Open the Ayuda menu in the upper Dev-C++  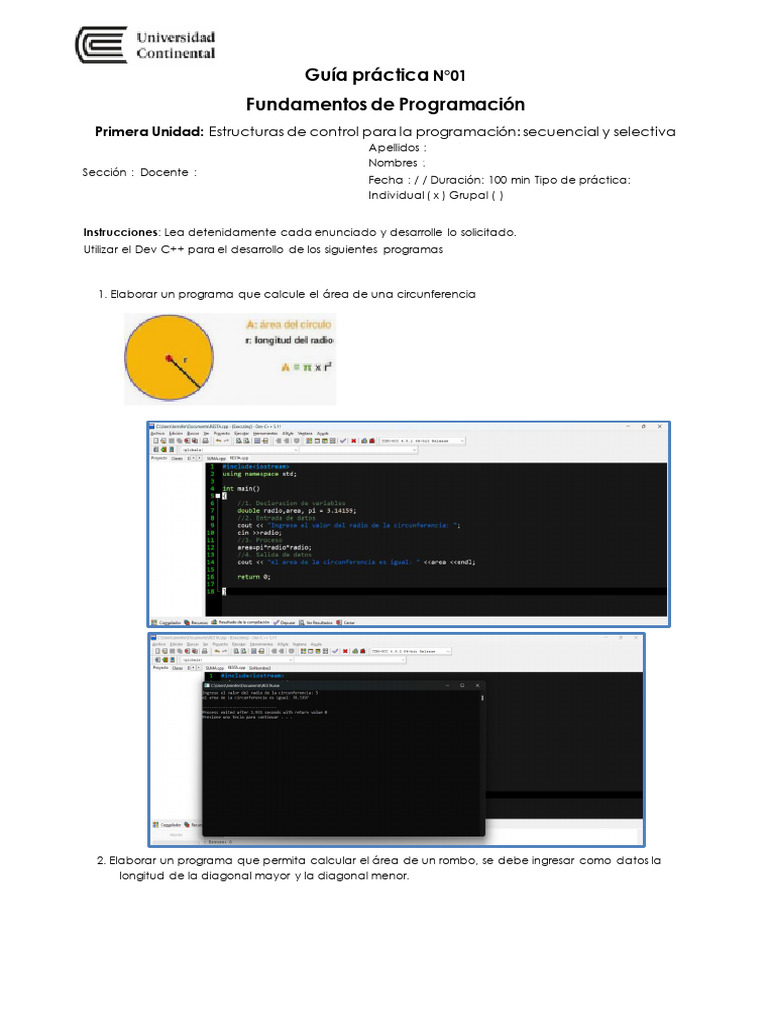[323, 434]
